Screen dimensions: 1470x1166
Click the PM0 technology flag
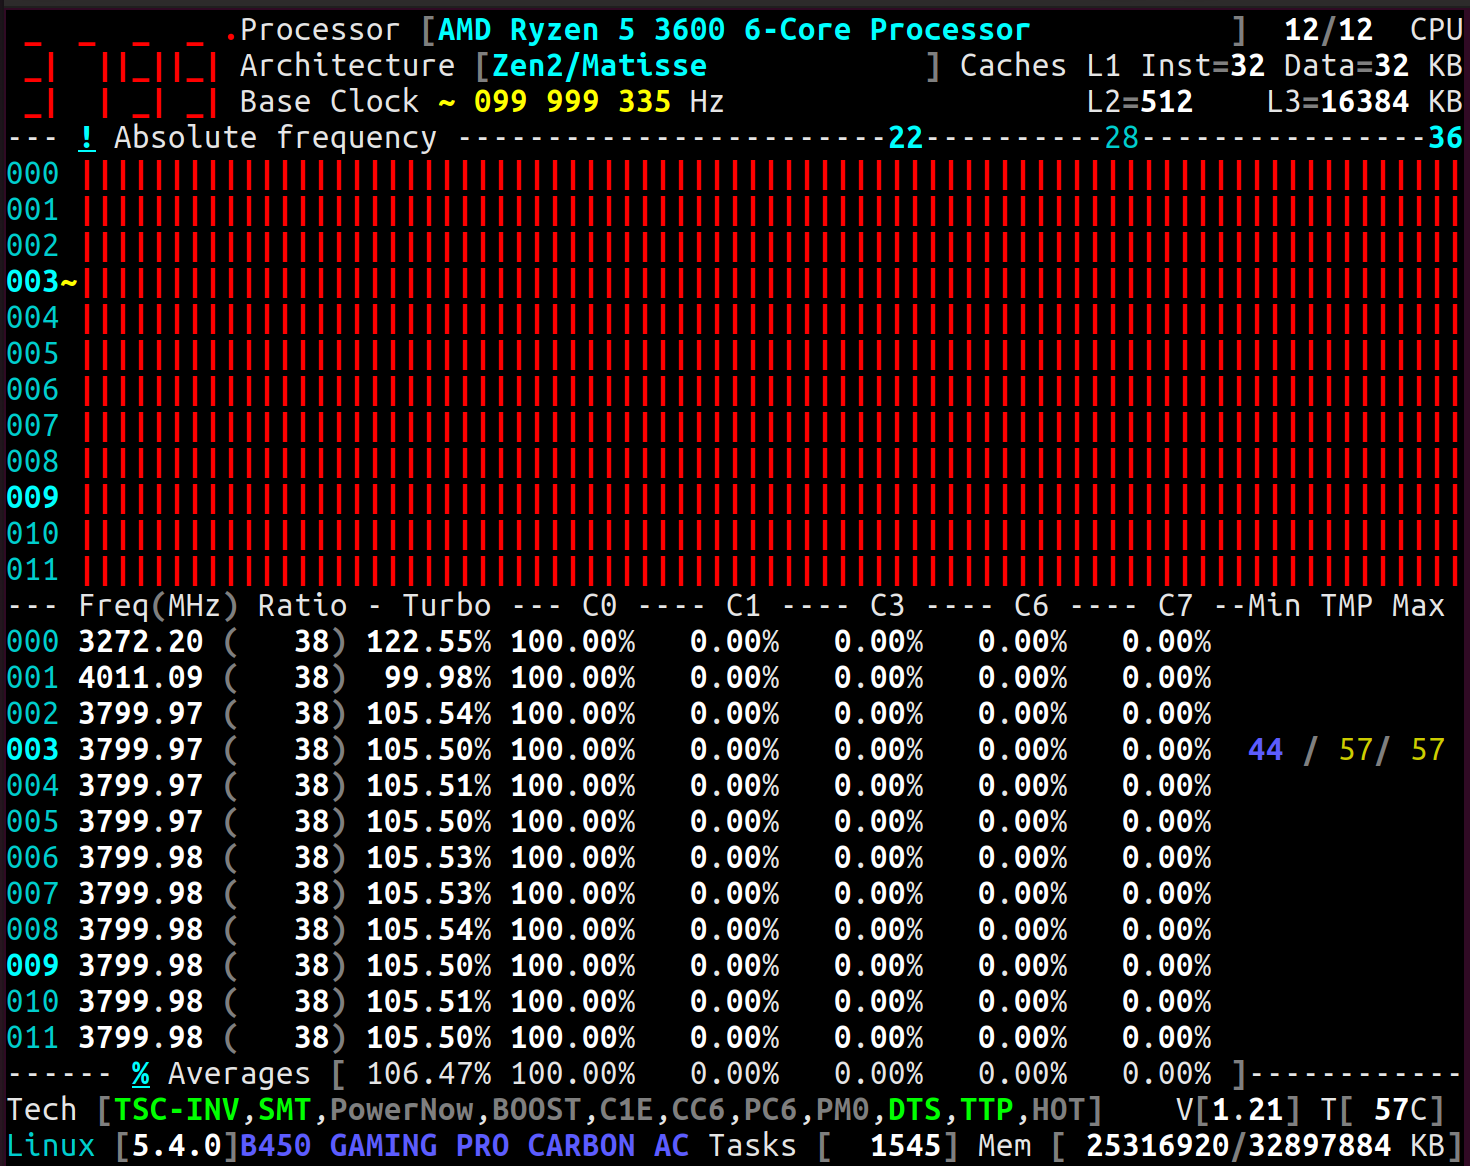[x=842, y=1110]
